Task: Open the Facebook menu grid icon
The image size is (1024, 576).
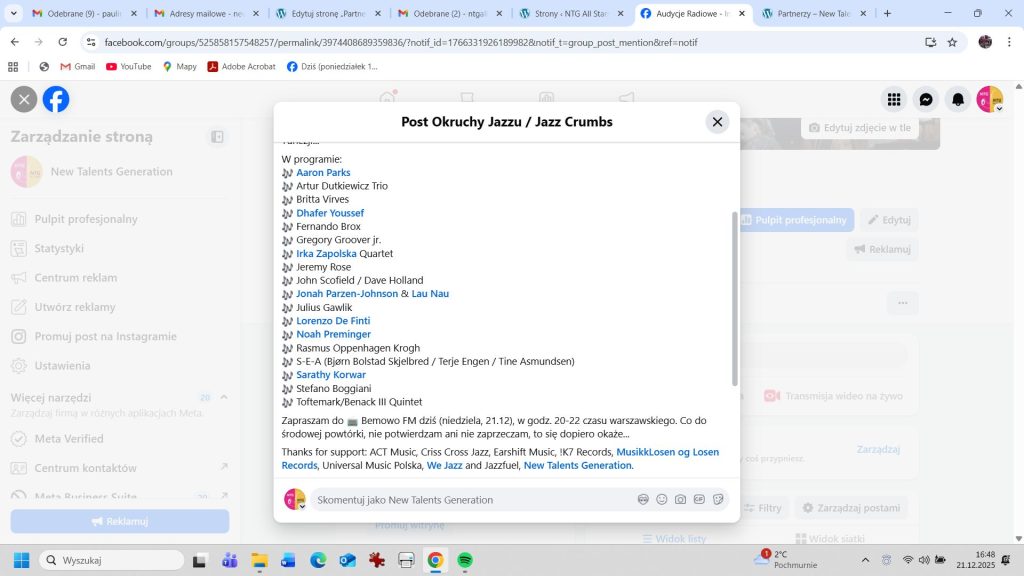Action: click(894, 99)
